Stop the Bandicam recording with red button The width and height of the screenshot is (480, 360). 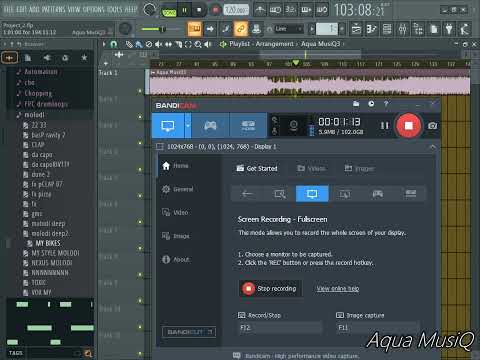tap(408, 126)
